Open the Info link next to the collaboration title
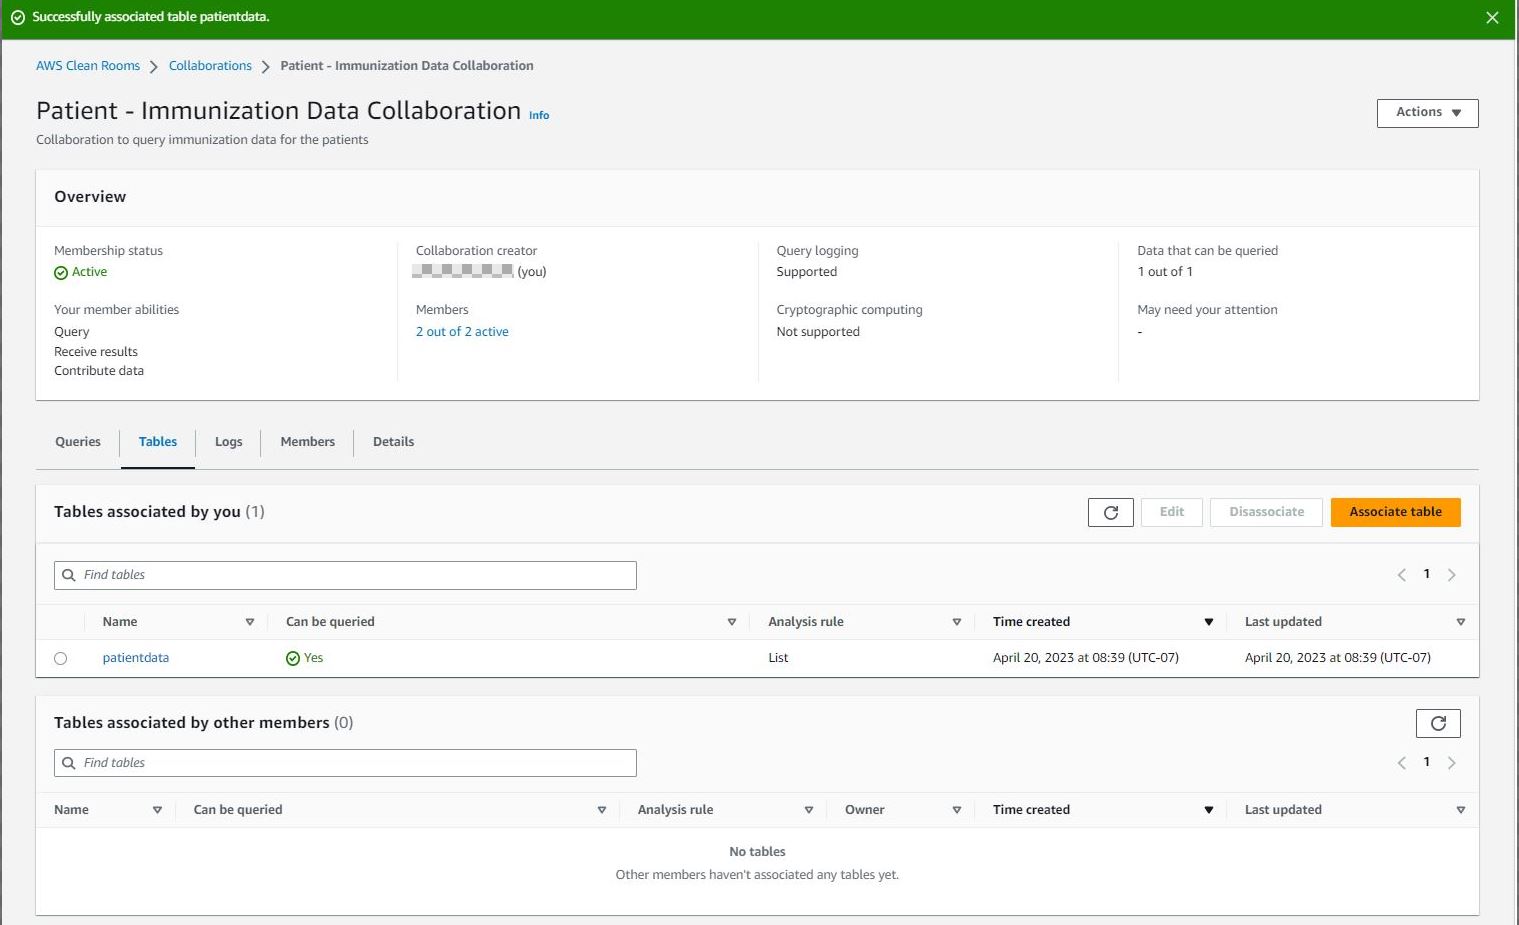 539,116
